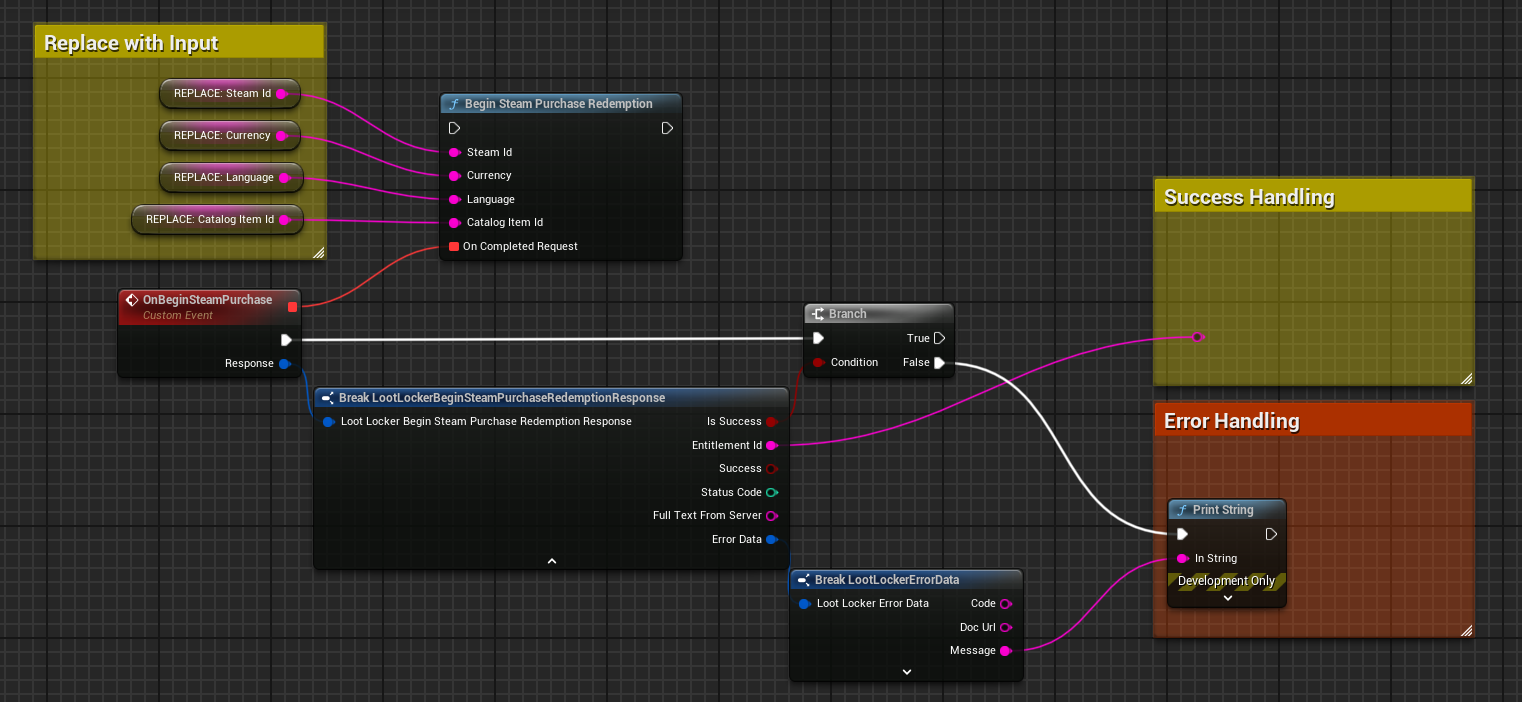Click the Entitlement Id output pin
1522x702 pixels.
click(x=771, y=445)
